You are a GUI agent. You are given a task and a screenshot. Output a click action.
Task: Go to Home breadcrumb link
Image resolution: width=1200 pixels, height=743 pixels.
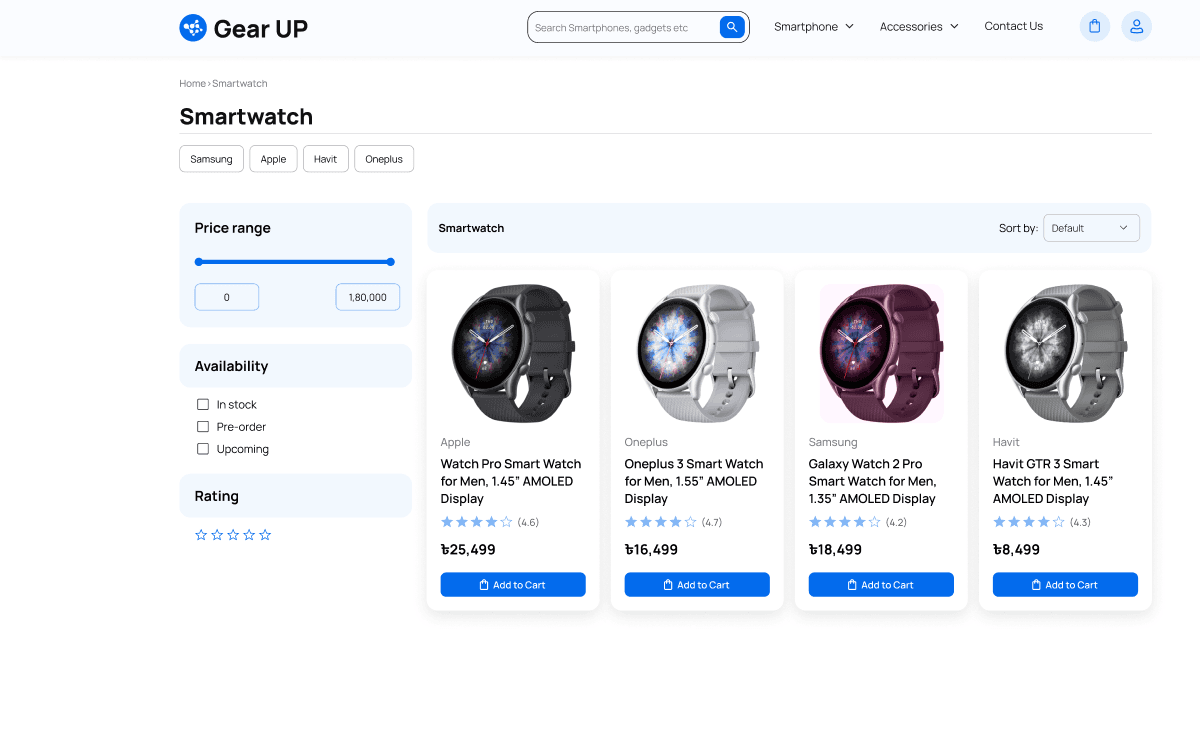(x=192, y=83)
